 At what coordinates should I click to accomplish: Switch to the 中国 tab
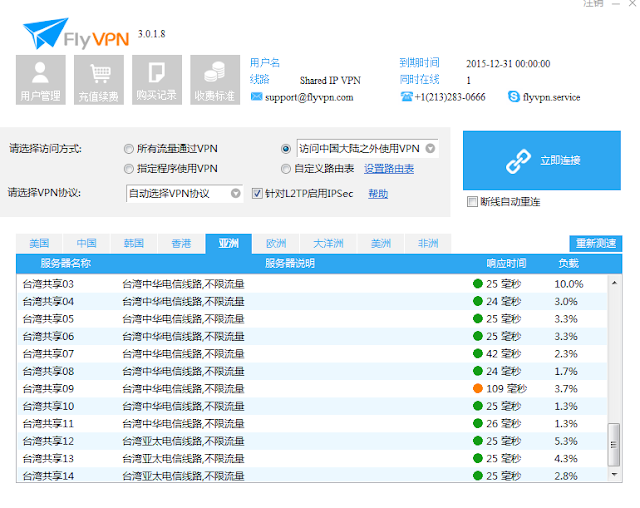pos(87,244)
